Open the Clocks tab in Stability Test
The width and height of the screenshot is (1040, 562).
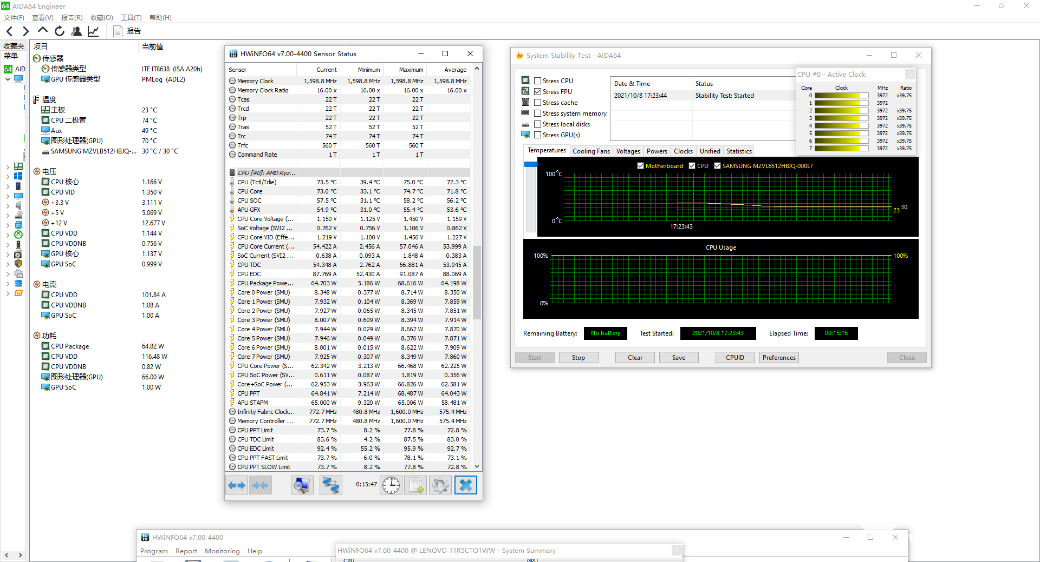pyautogui.click(x=683, y=151)
